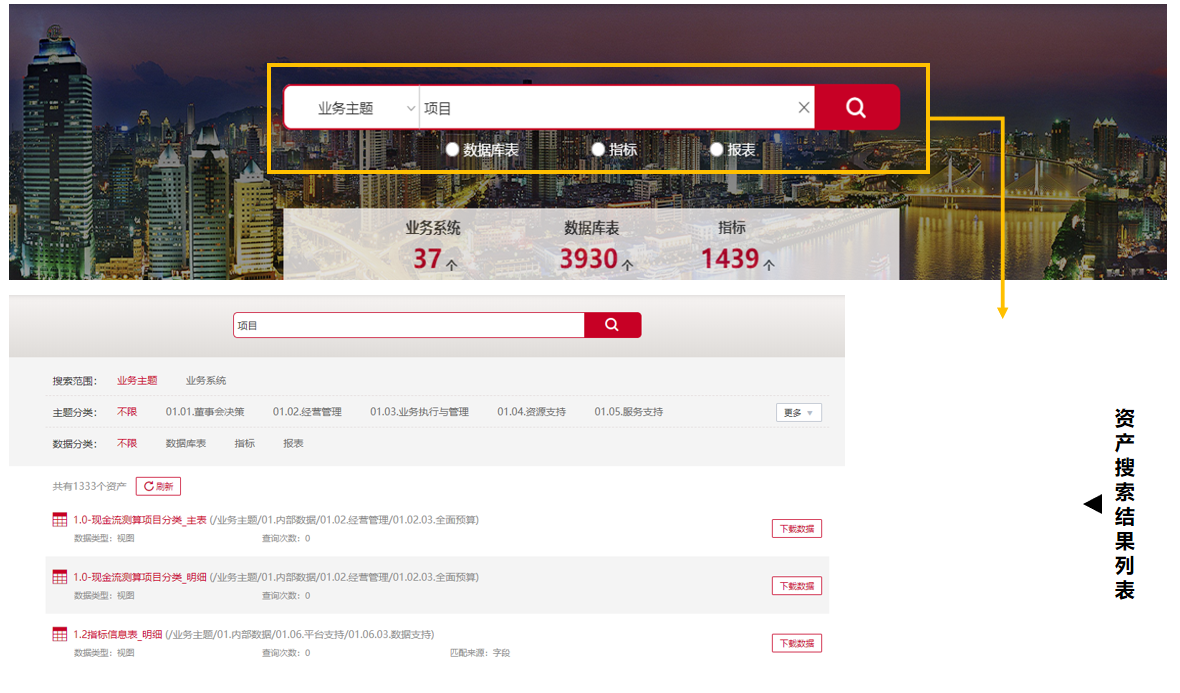Select the 指标 radio button

click(x=598, y=149)
